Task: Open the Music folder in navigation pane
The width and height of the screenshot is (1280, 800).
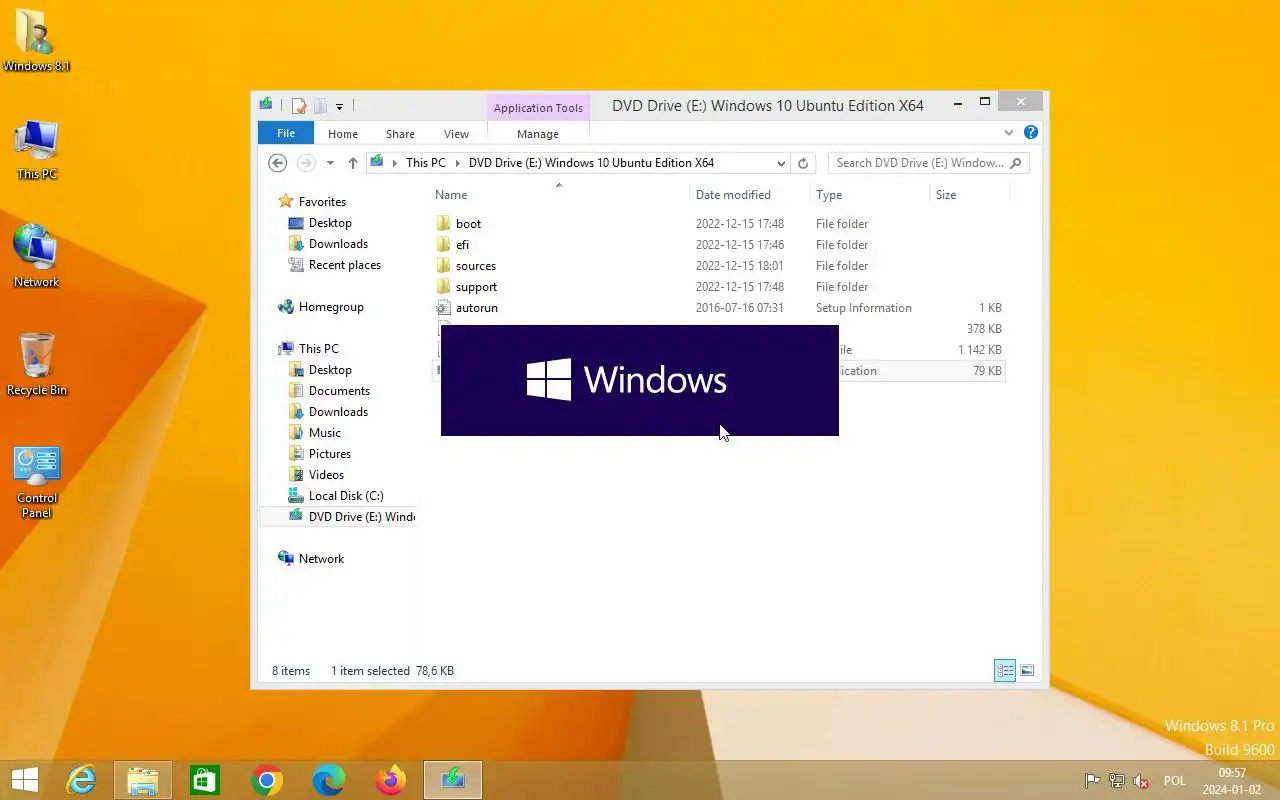Action: [324, 433]
